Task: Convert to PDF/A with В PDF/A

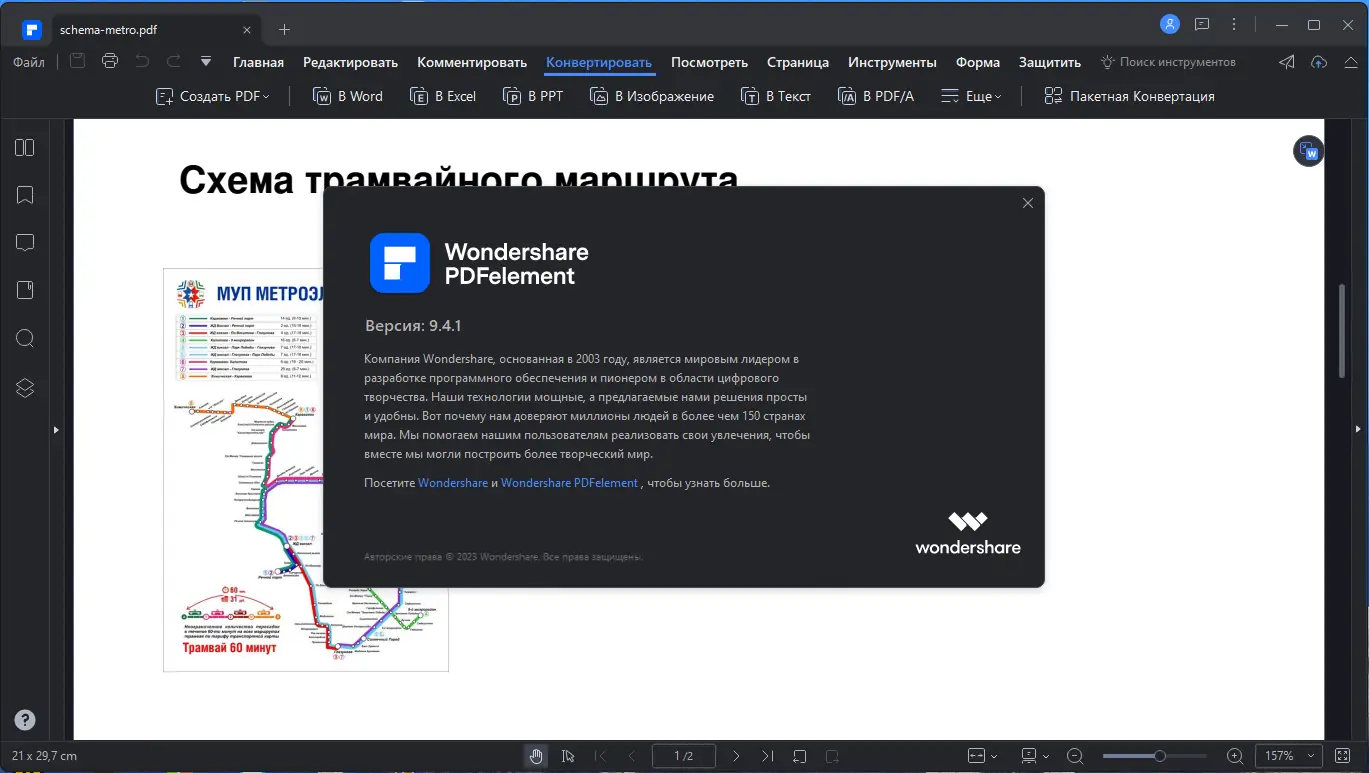Action: point(876,96)
